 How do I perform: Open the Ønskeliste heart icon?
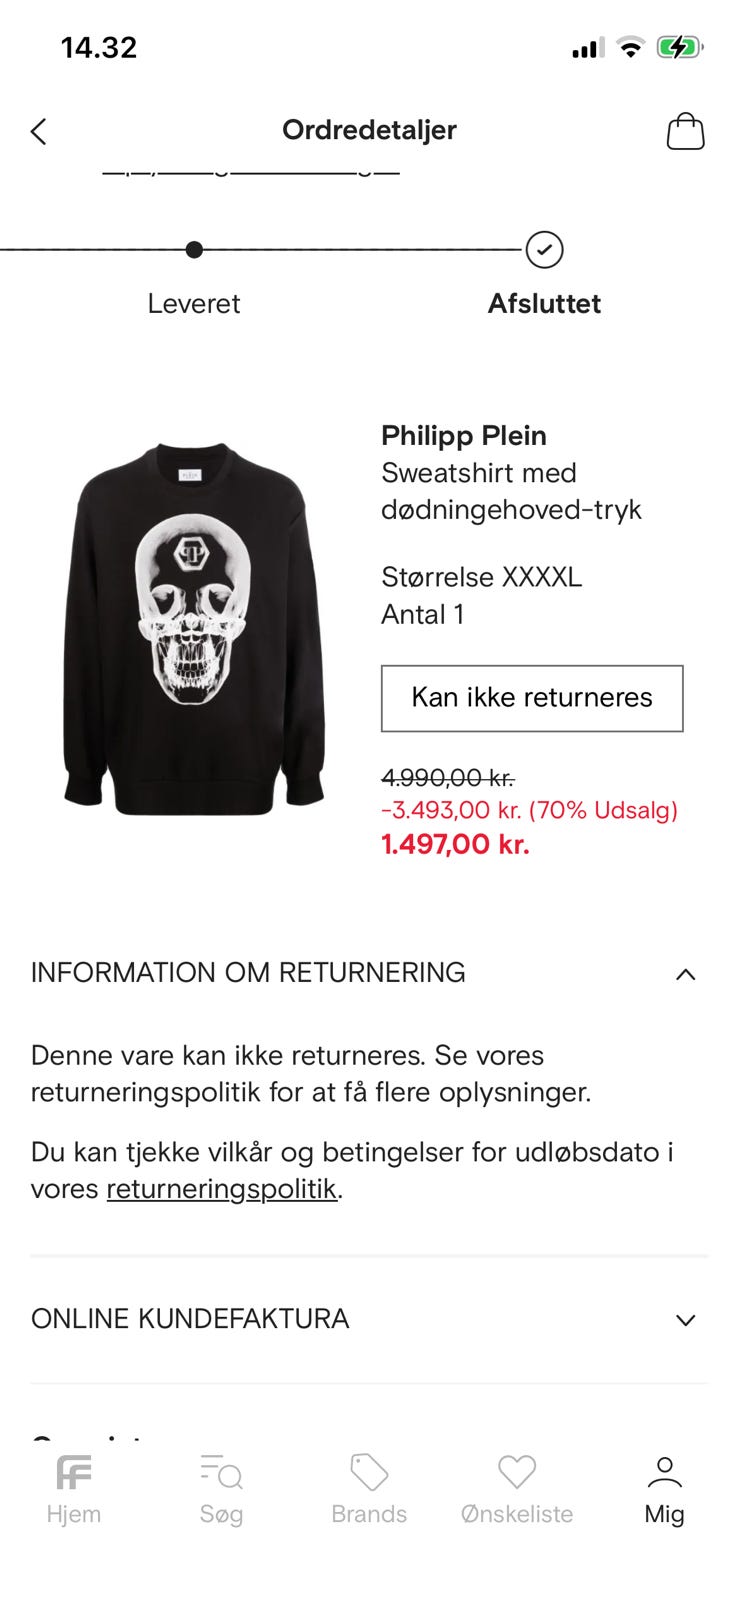[x=517, y=1473]
